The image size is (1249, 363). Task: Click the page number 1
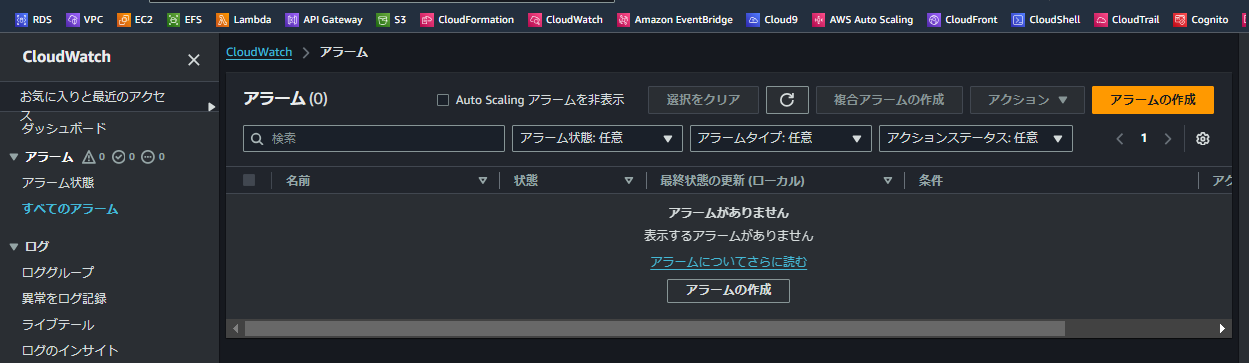point(1144,138)
